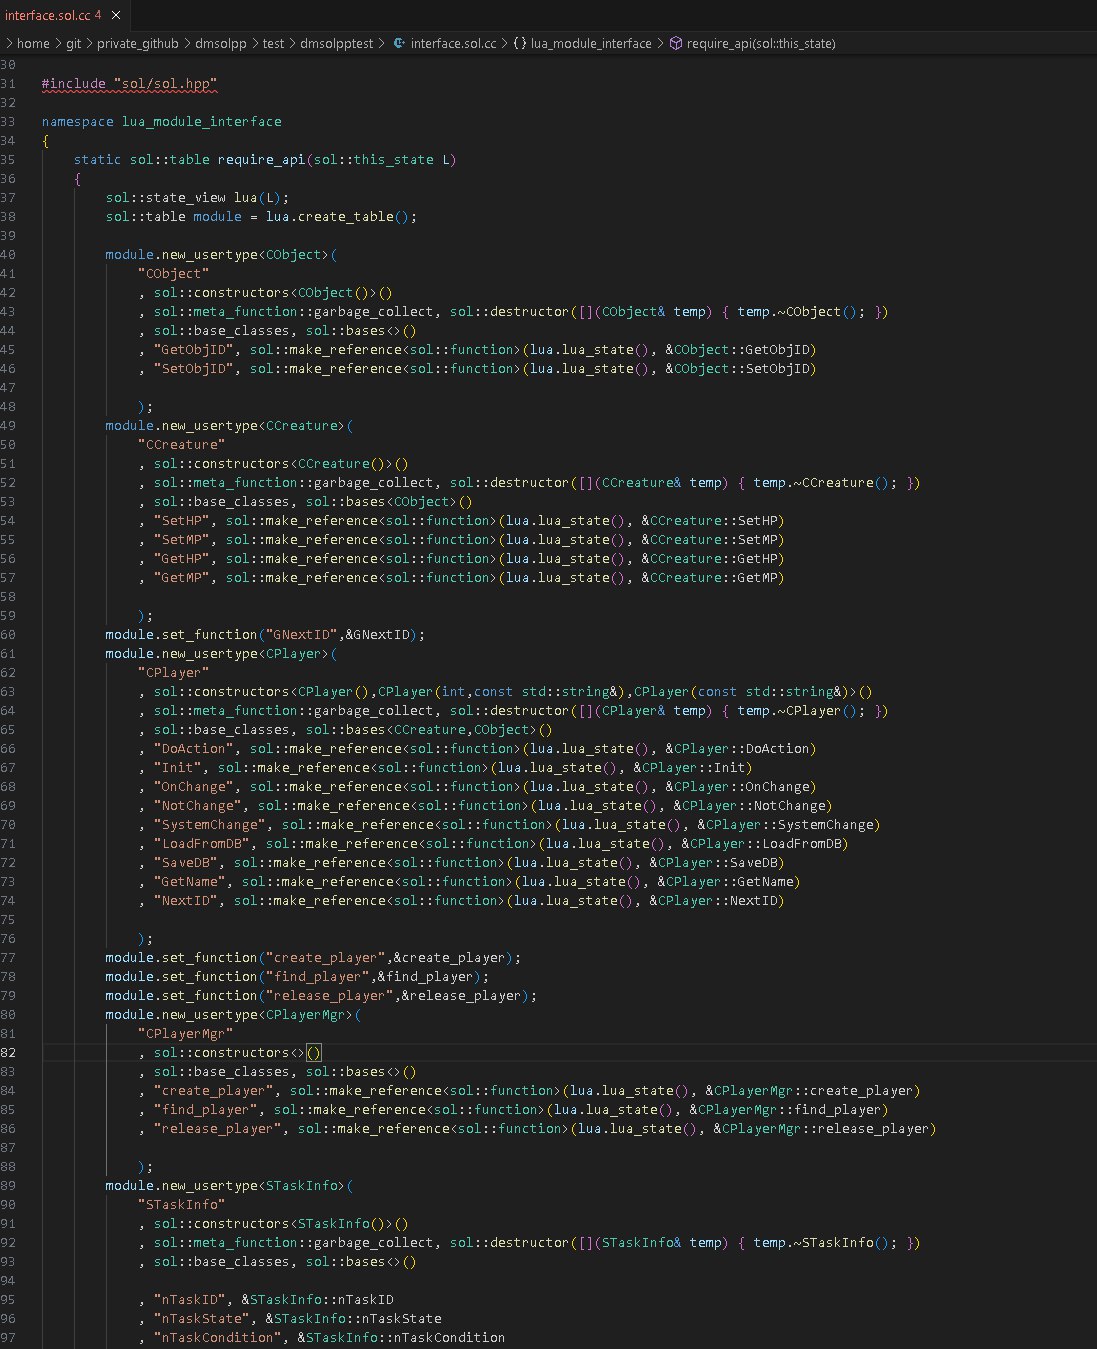Click 'module.new_usertype<CPlayer>(' on line 62

tap(221, 653)
